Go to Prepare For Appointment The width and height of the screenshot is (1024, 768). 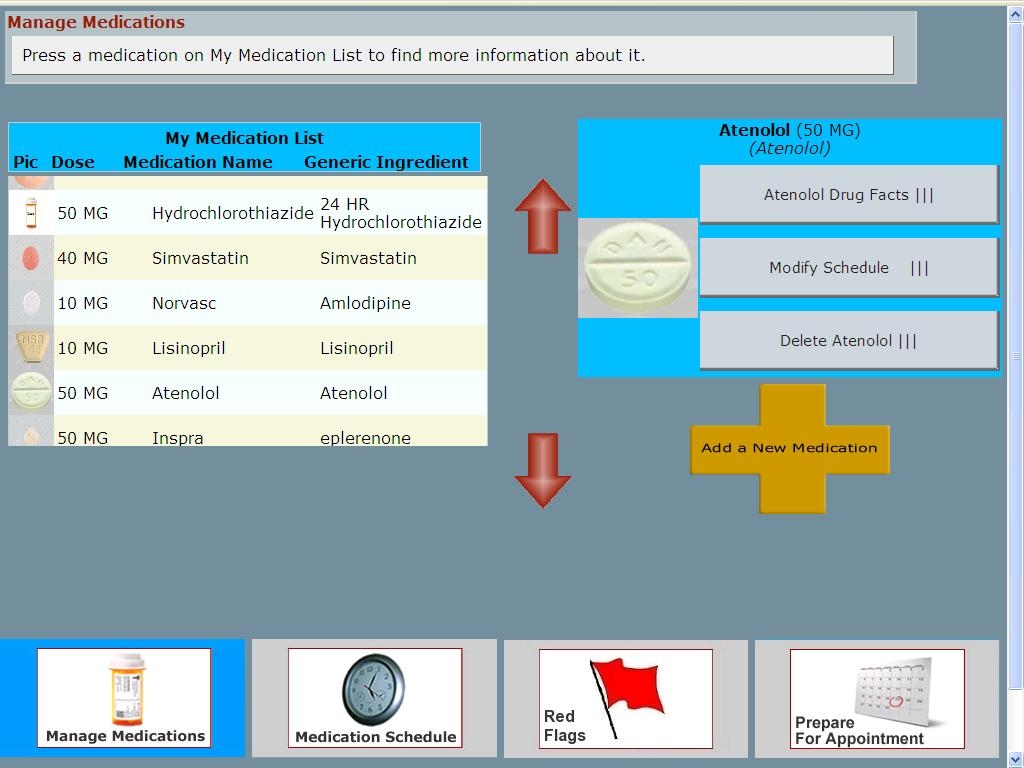877,698
